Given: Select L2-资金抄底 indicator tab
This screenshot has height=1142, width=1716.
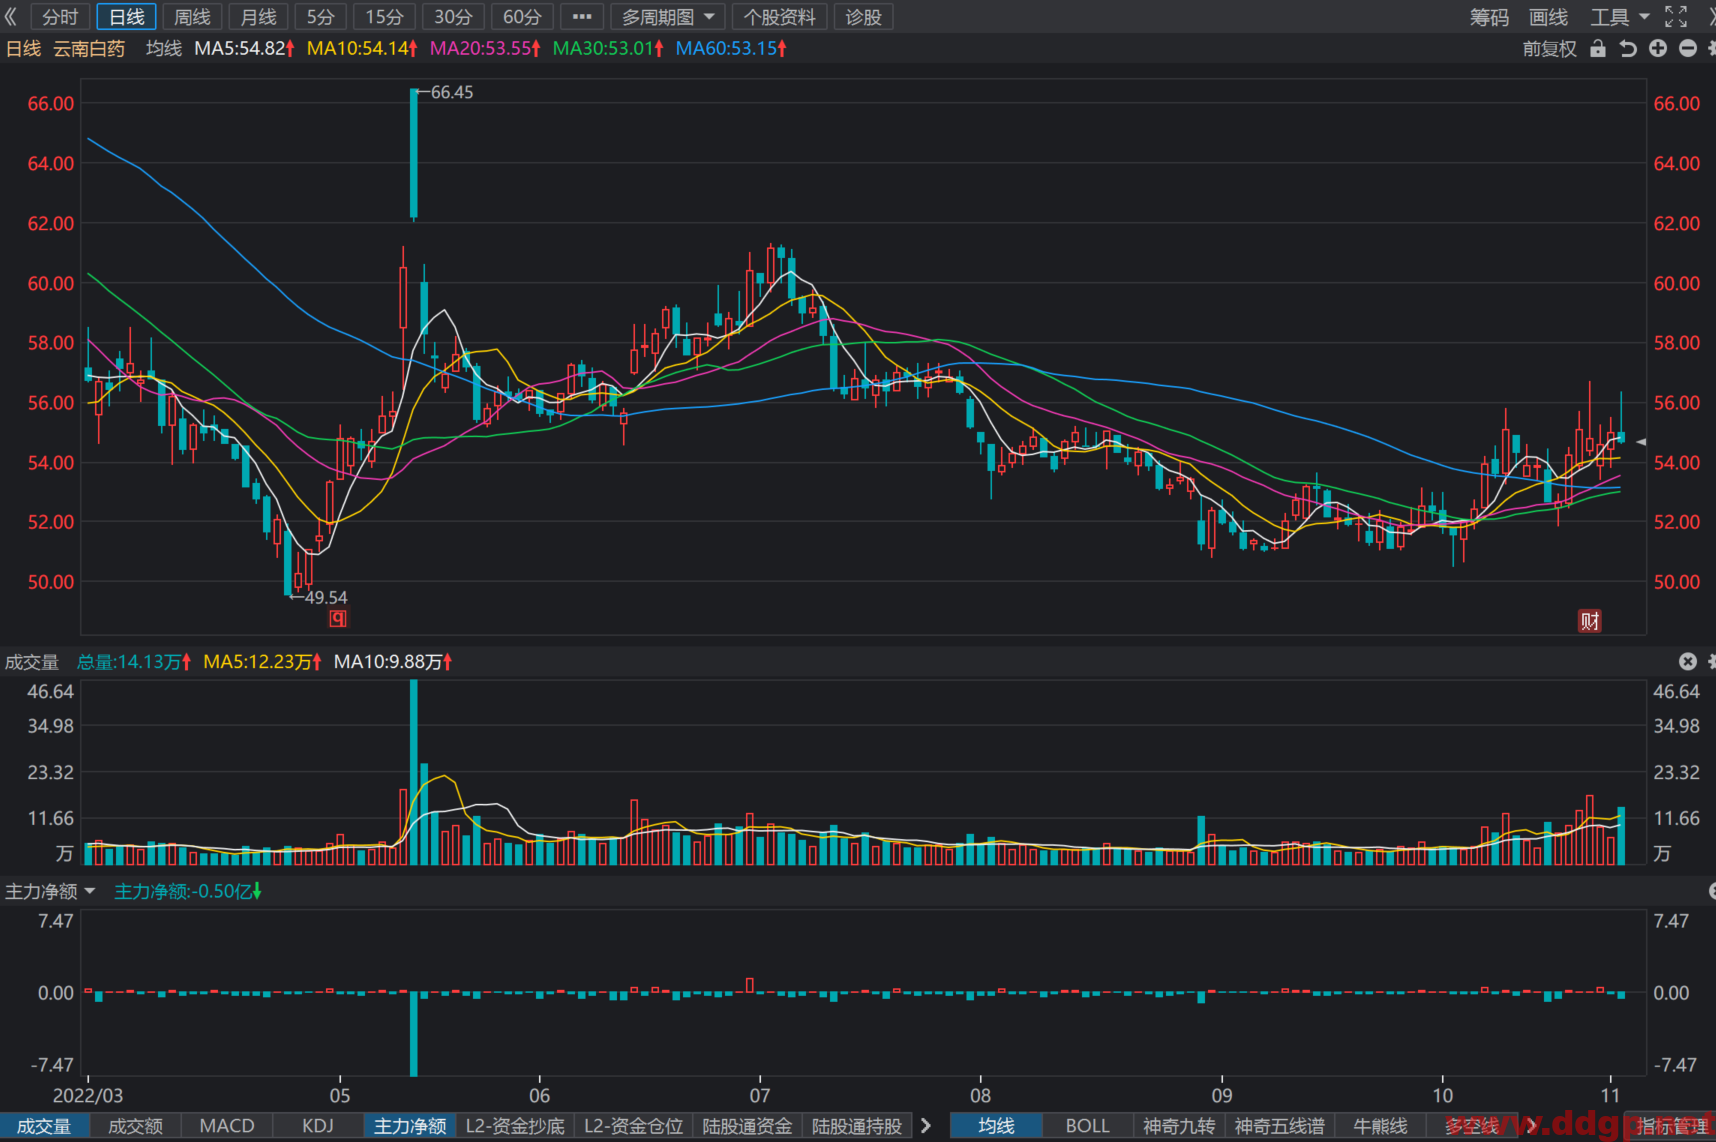Looking at the screenshot, I should point(515,1126).
